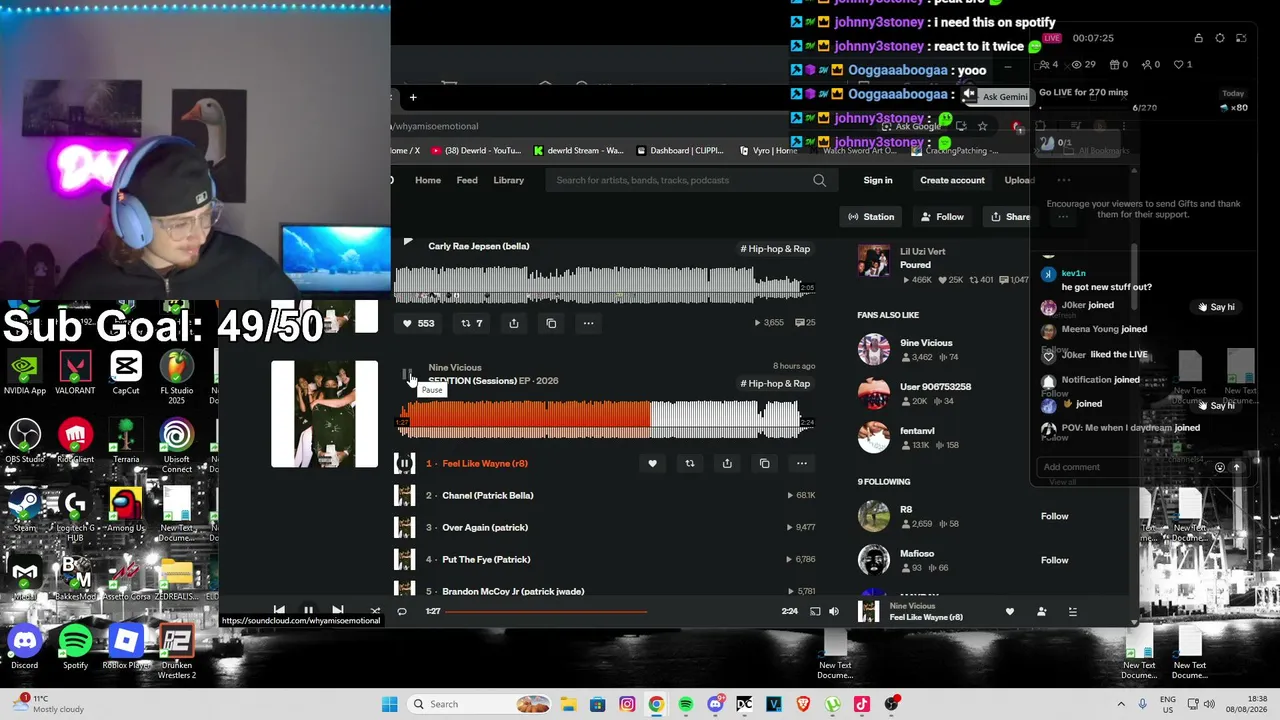Toggle the lock icon in live panel

click(x=1198, y=38)
